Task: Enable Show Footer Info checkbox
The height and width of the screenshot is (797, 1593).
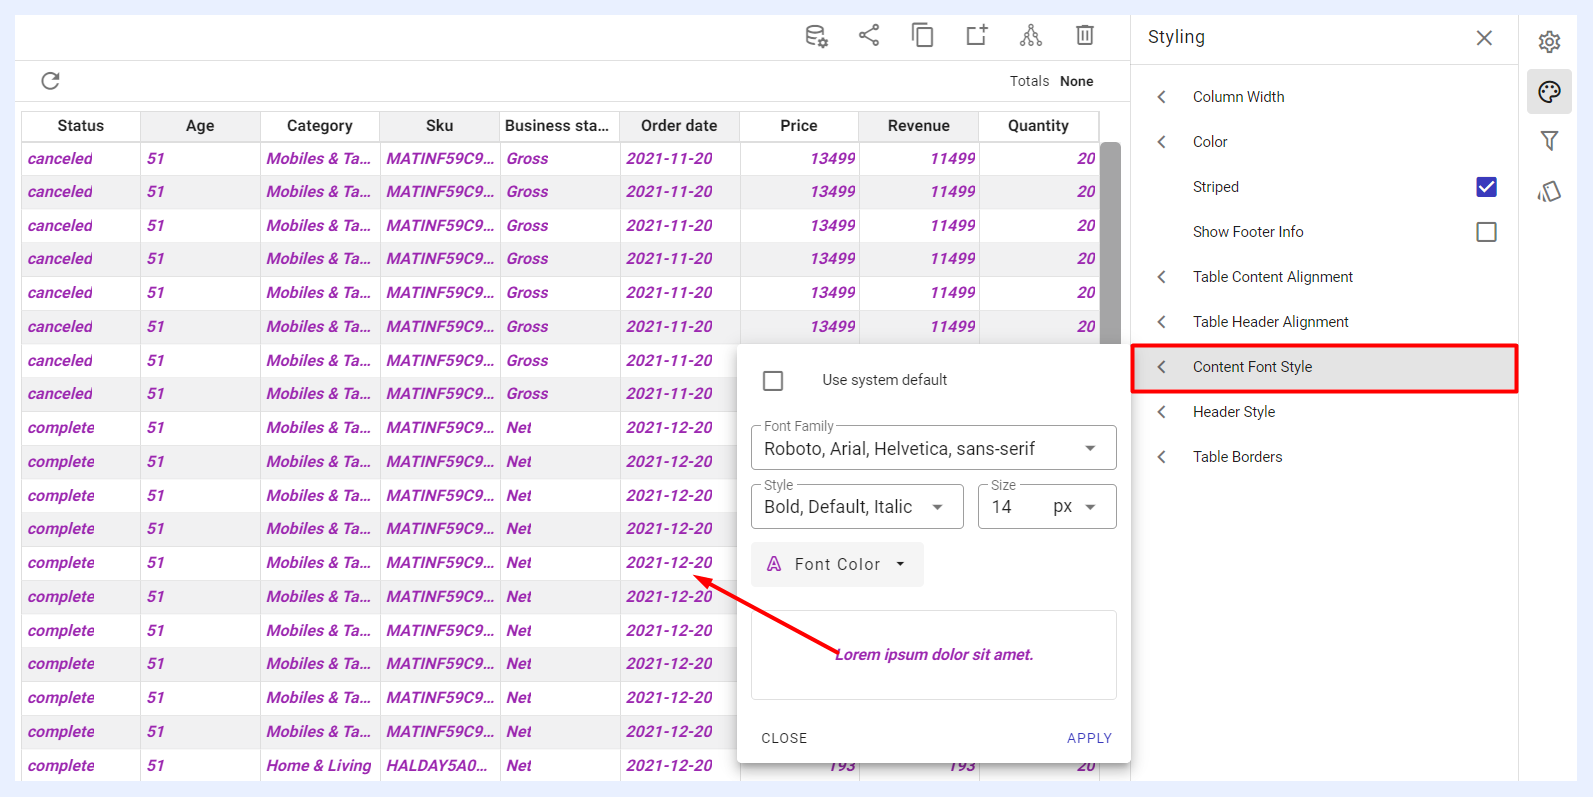Action: (x=1486, y=232)
